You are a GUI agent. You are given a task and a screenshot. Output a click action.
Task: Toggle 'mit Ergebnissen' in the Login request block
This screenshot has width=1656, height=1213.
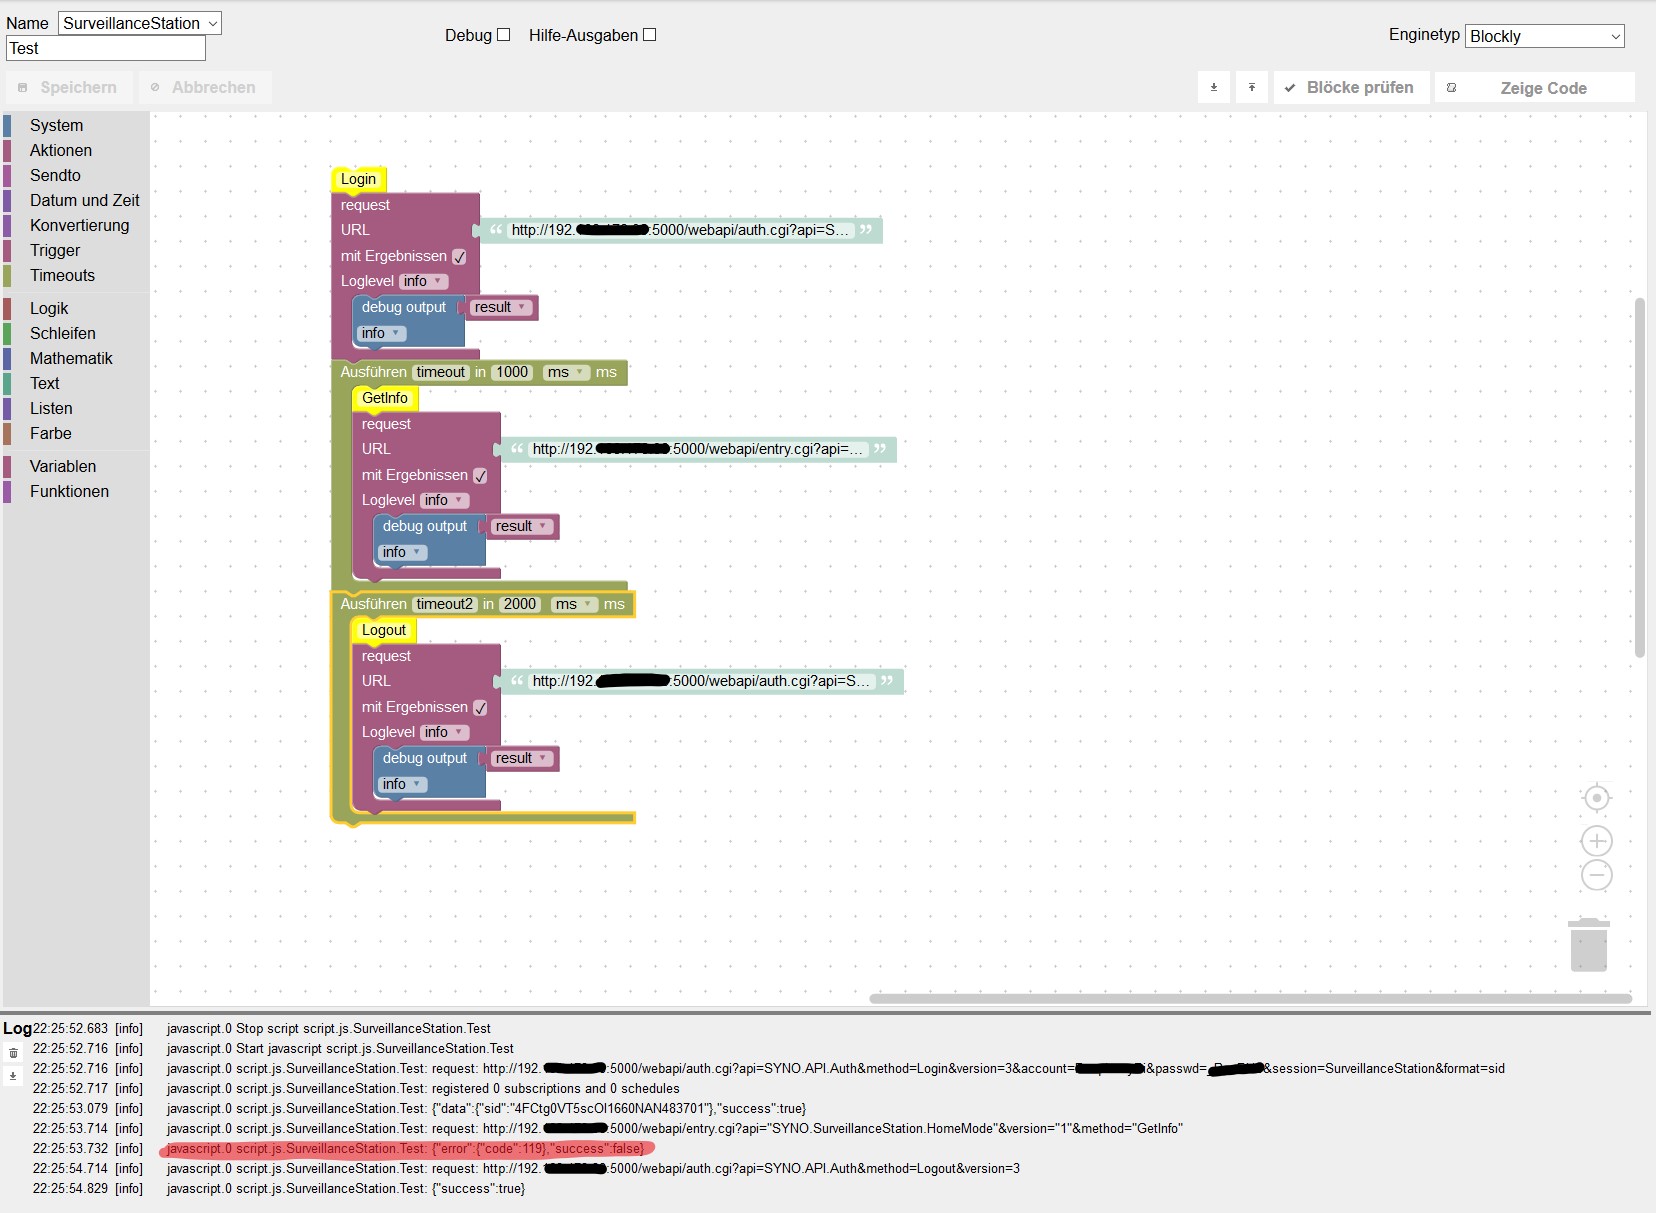click(x=459, y=257)
